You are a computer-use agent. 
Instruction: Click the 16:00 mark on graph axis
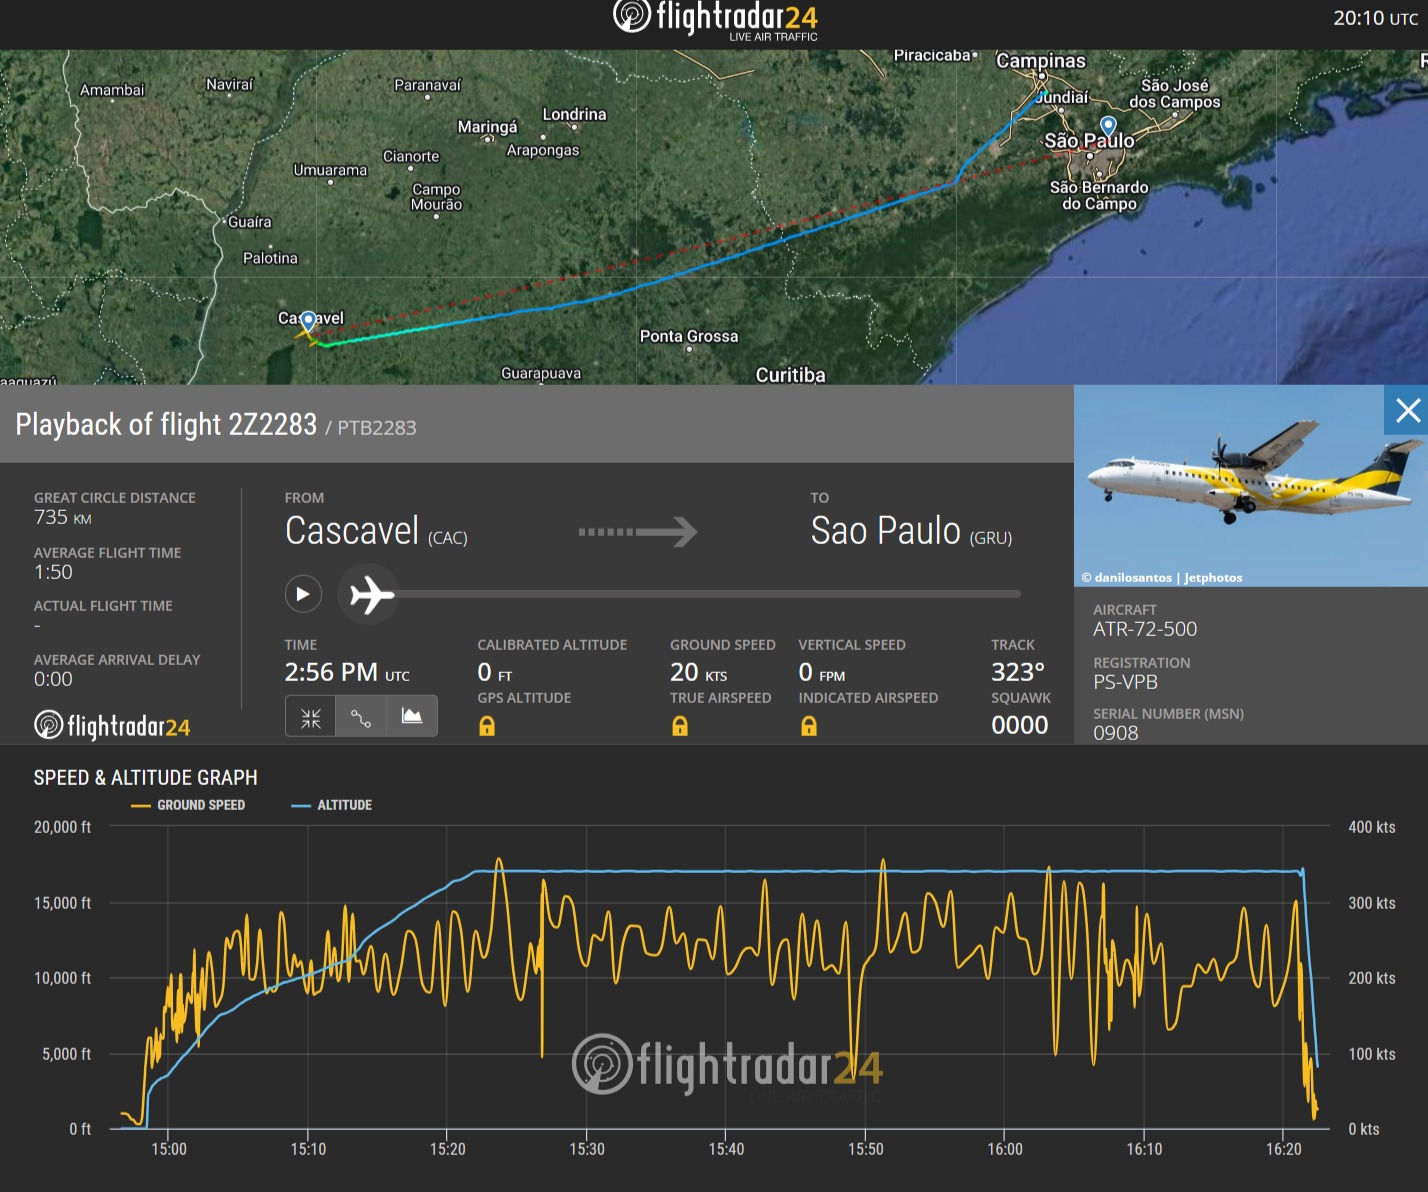click(1005, 1149)
